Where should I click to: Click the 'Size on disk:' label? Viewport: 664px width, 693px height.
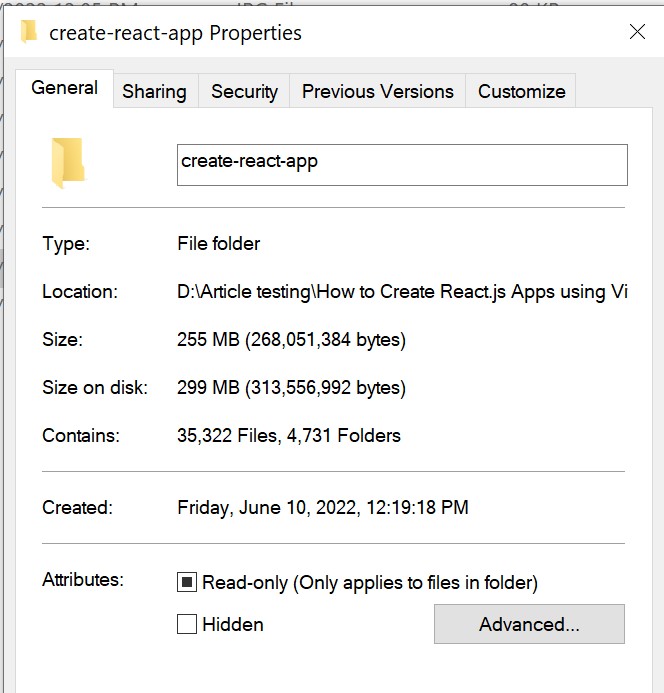(x=95, y=388)
